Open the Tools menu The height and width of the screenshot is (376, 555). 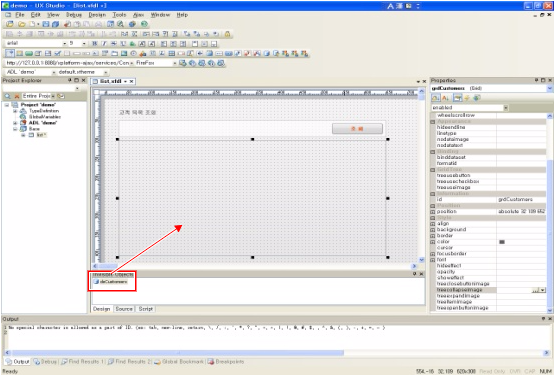[119, 15]
